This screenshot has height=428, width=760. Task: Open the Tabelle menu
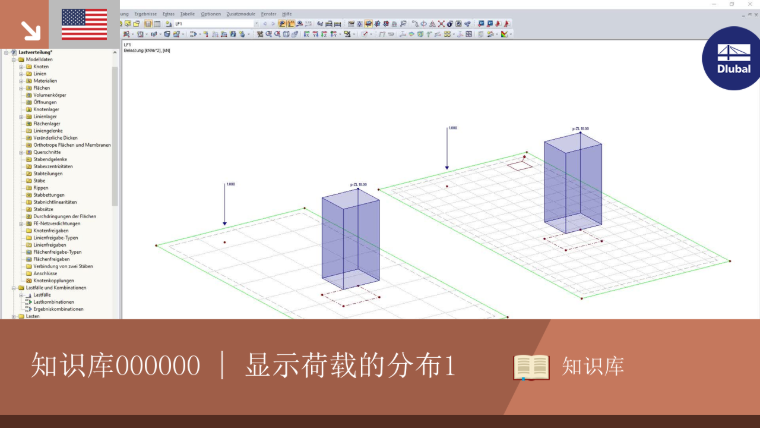(187, 14)
